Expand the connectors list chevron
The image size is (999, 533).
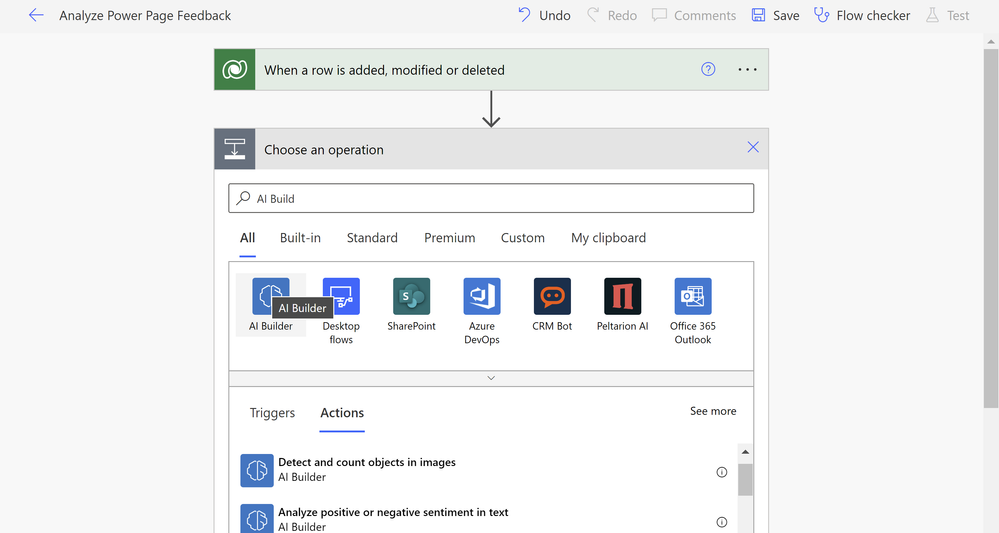491,378
